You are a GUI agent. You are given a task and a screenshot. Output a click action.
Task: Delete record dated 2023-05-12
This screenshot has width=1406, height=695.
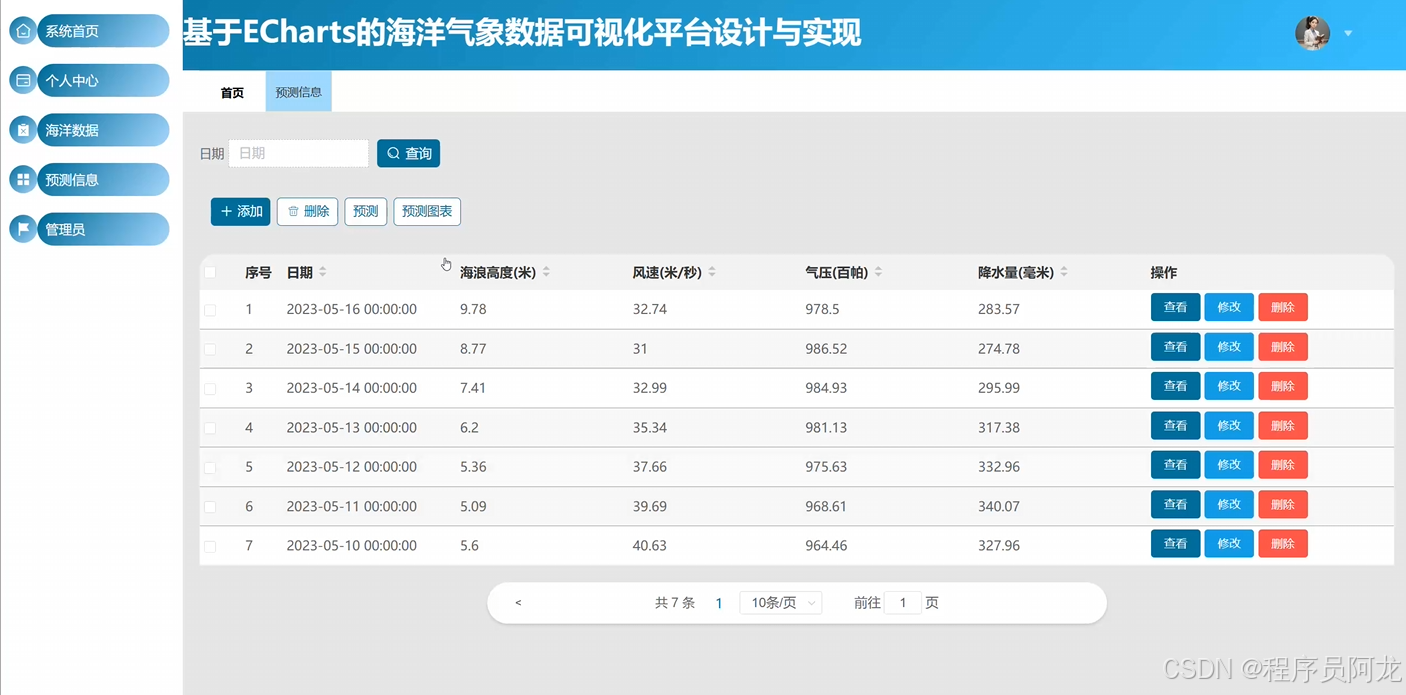pos(1283,465)
